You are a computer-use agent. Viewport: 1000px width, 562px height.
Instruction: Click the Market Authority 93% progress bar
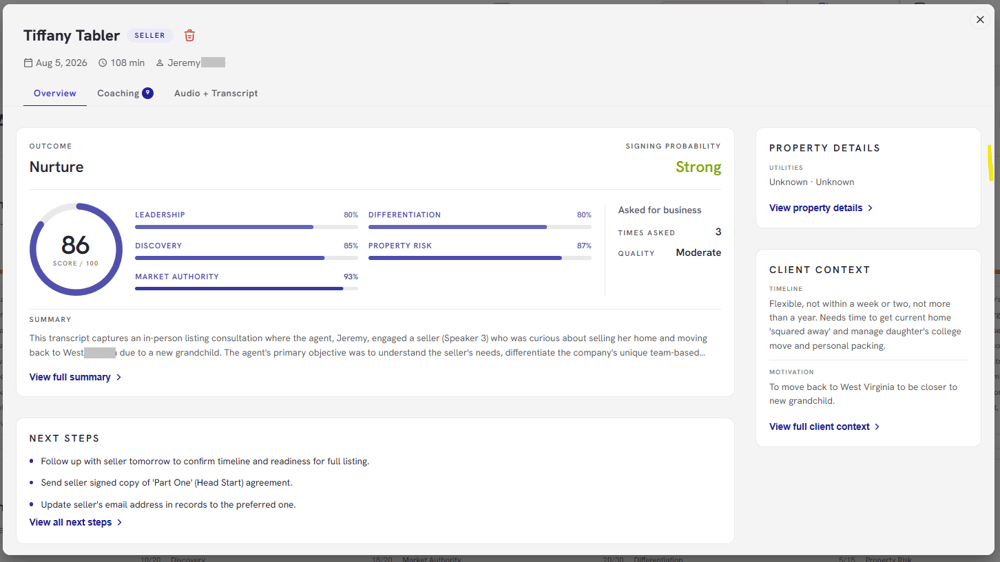(x=246, y=289)
